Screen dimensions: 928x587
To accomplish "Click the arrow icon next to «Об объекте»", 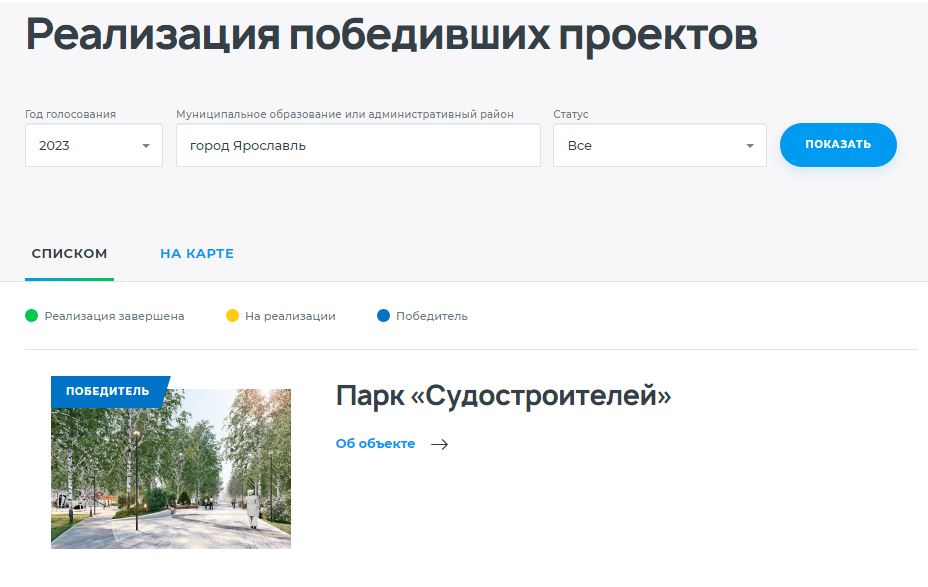I will (x=440, y=444).
